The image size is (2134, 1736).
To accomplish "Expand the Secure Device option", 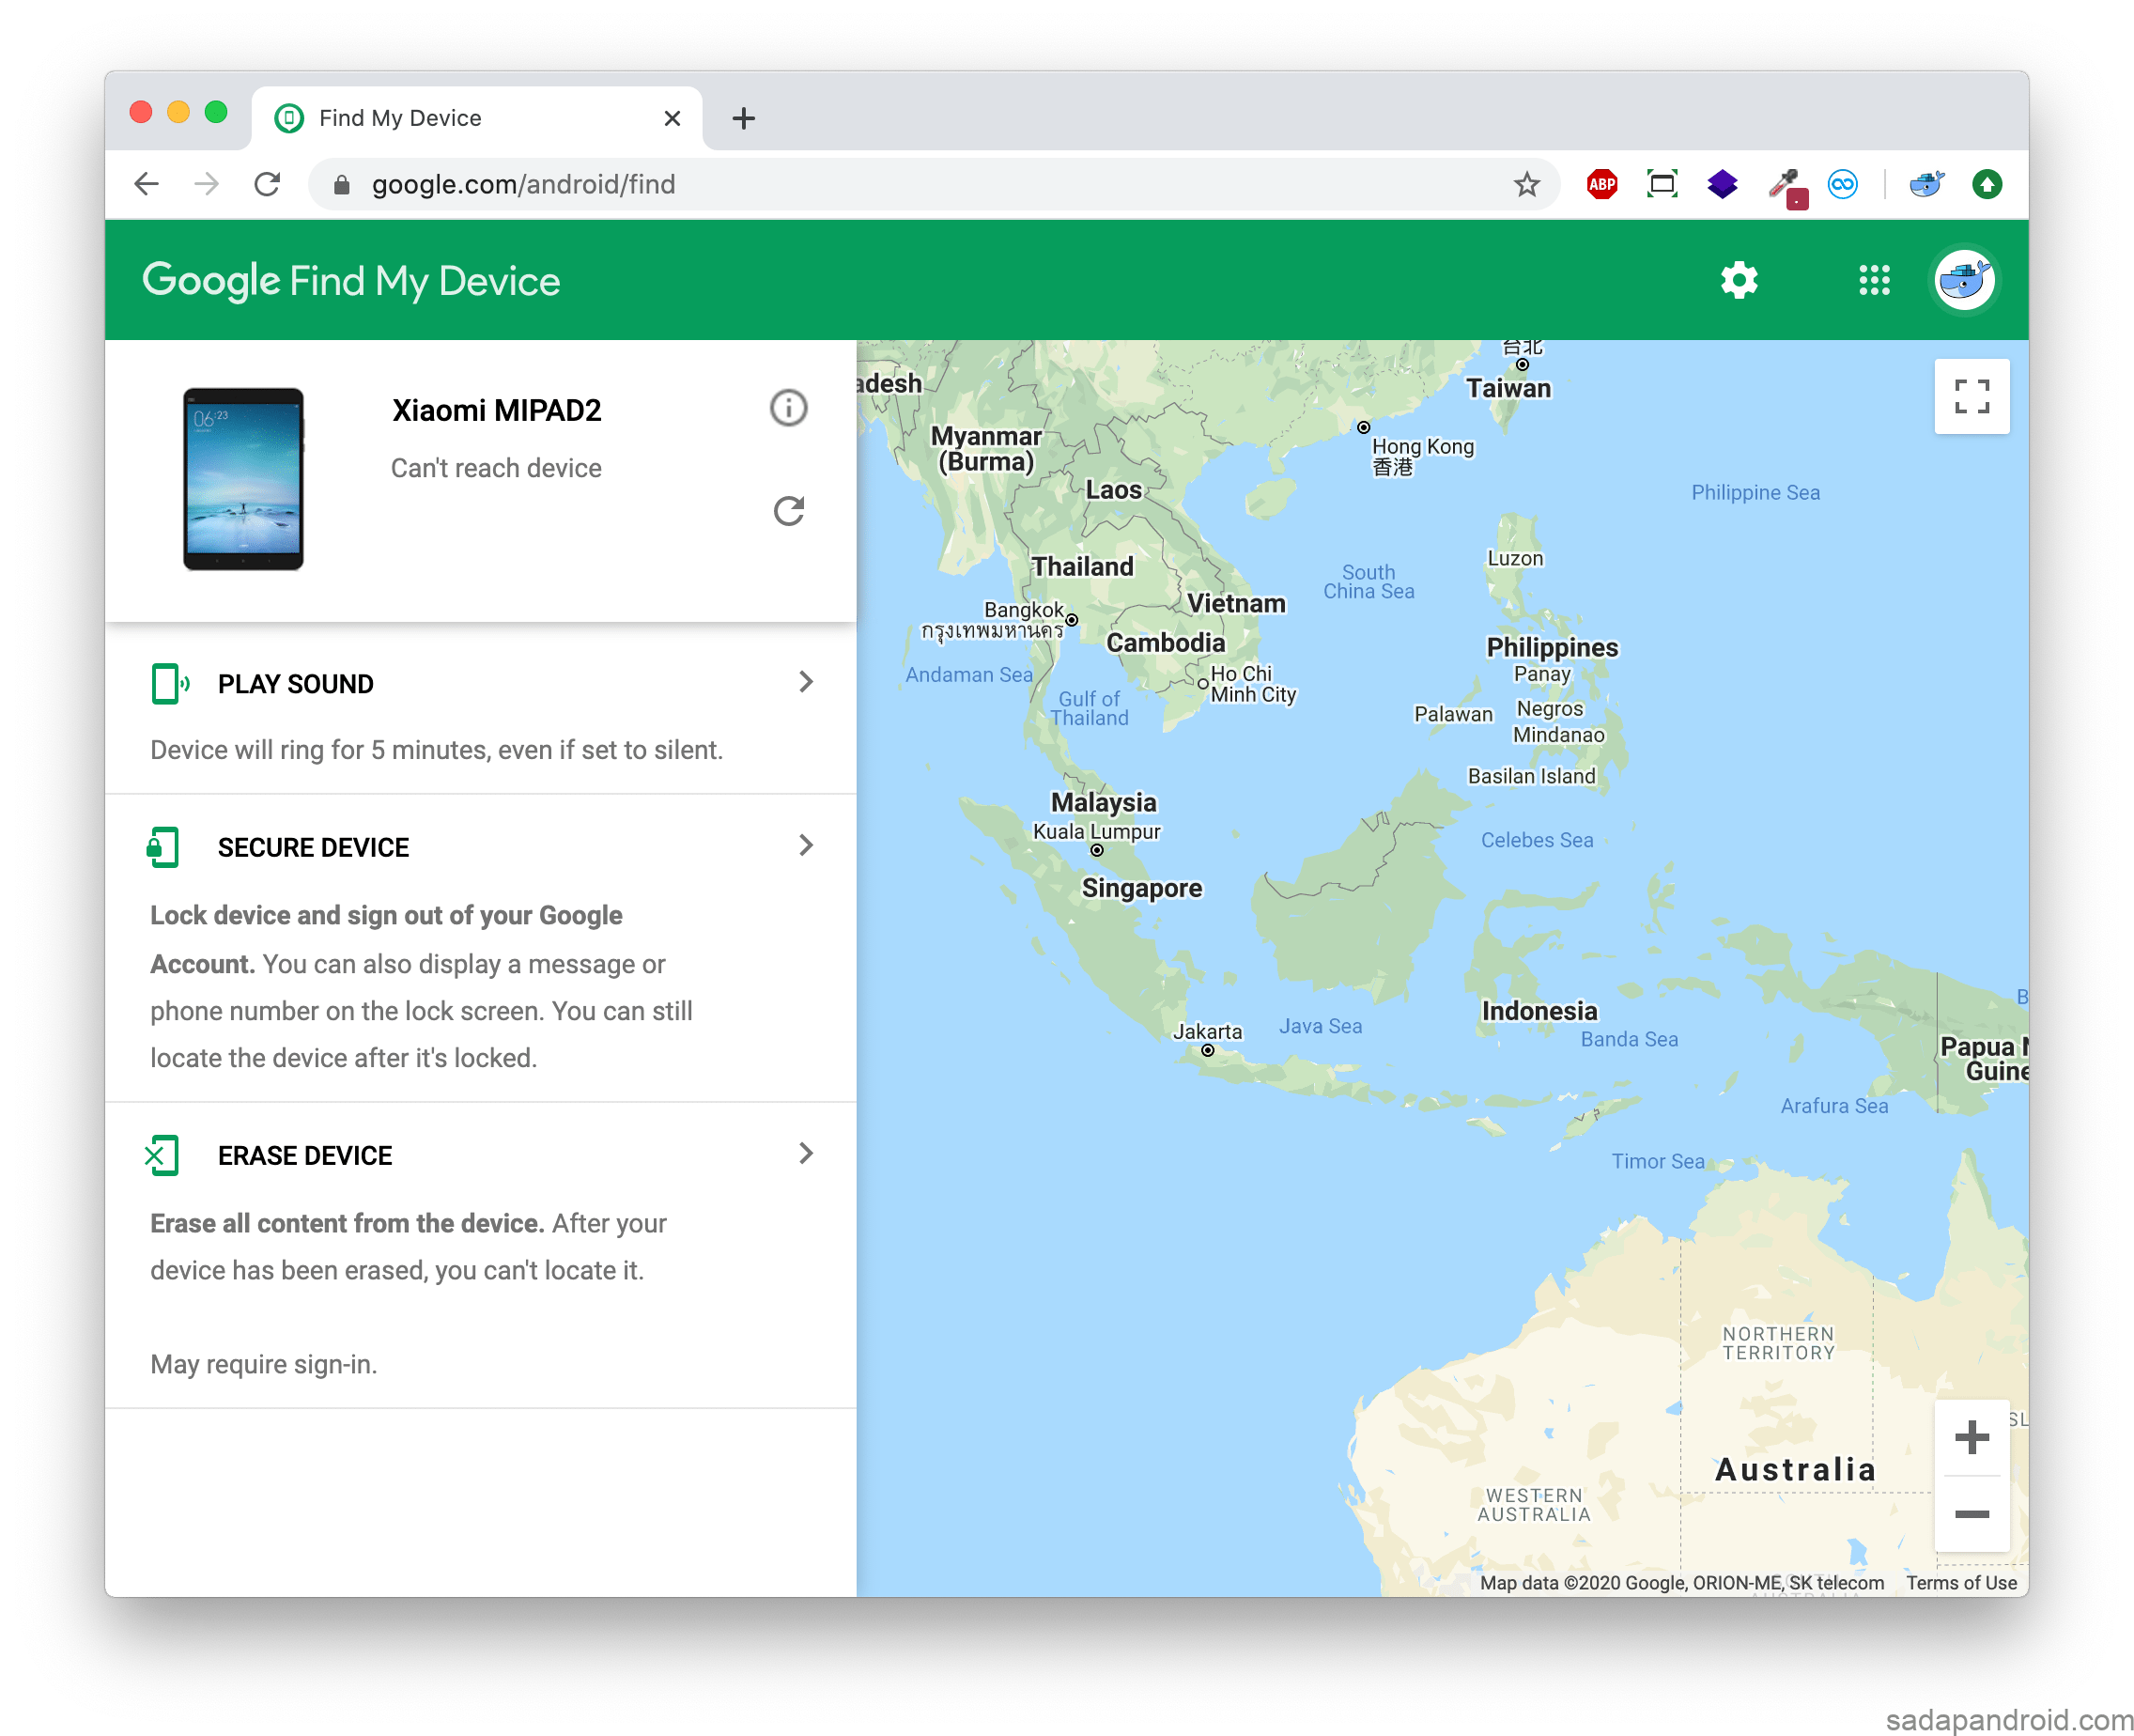I will (x=806, y=847).
